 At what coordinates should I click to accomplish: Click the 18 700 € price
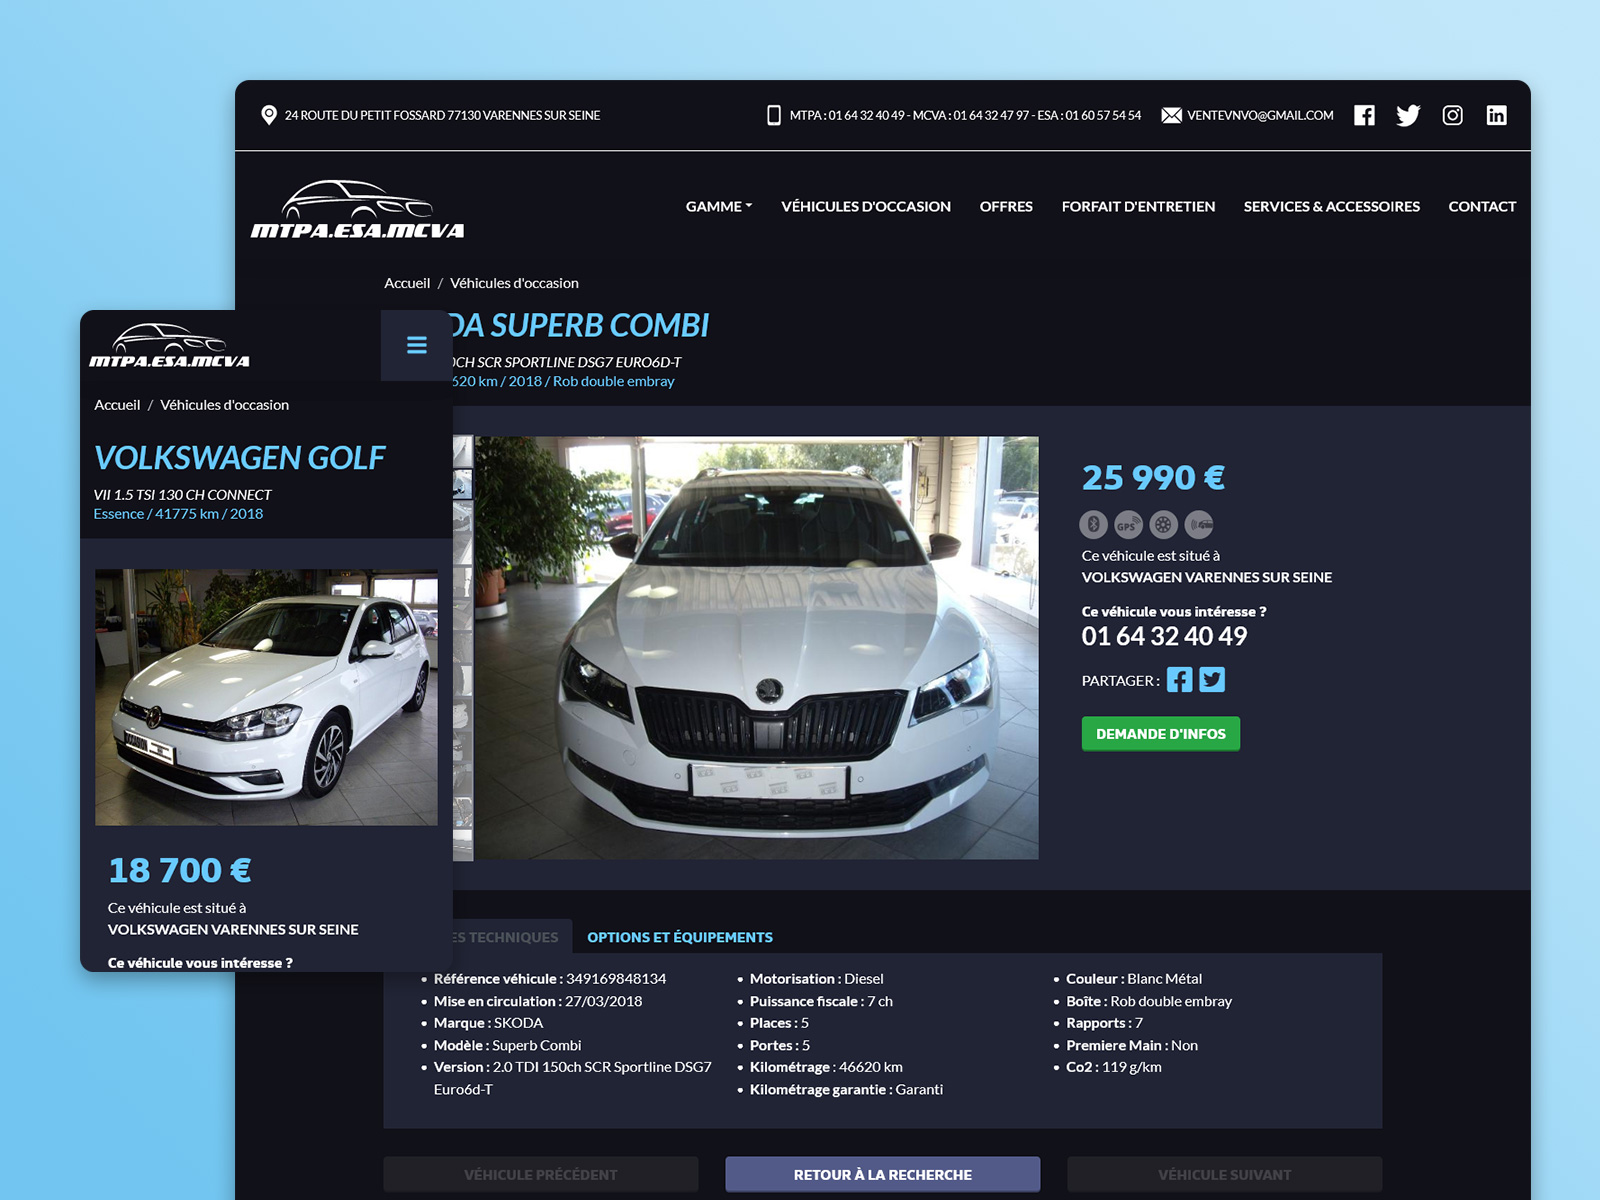tap(180, 870)
